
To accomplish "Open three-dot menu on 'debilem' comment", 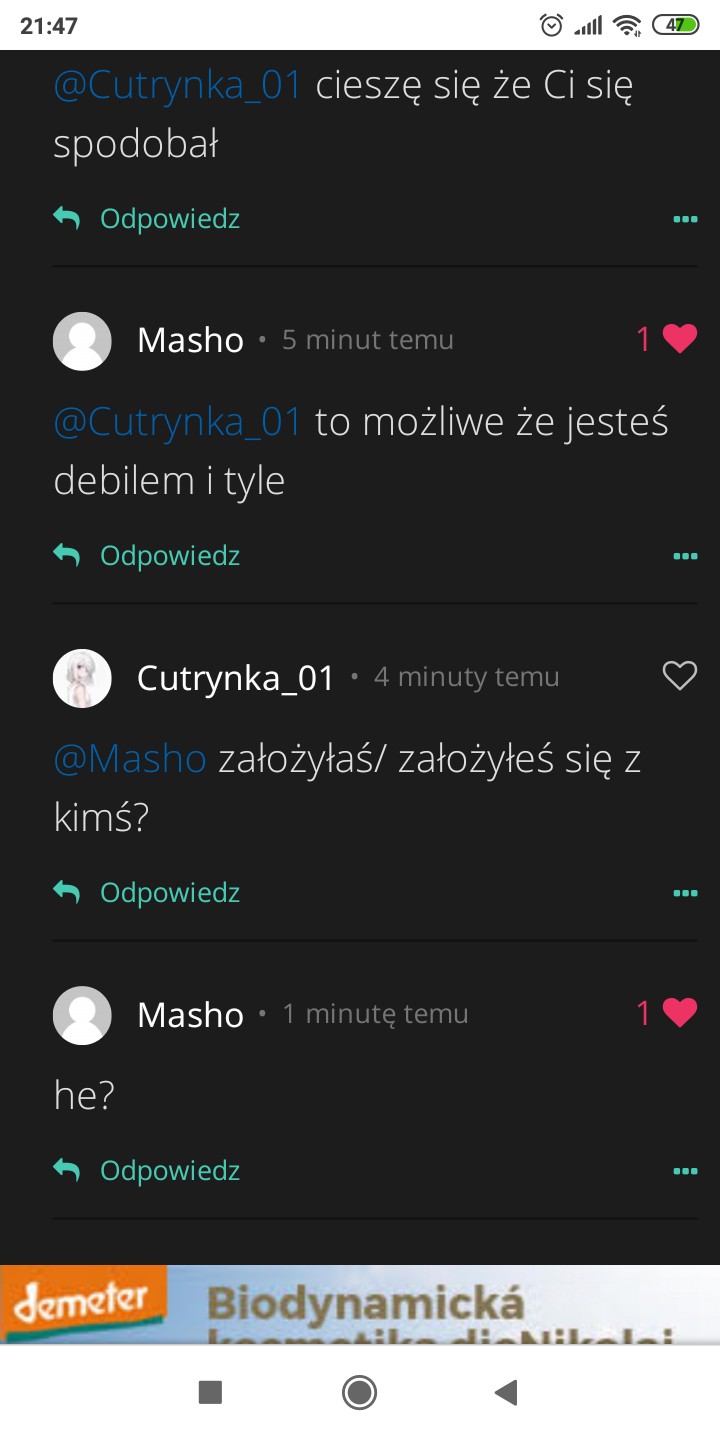I will 685,556.
